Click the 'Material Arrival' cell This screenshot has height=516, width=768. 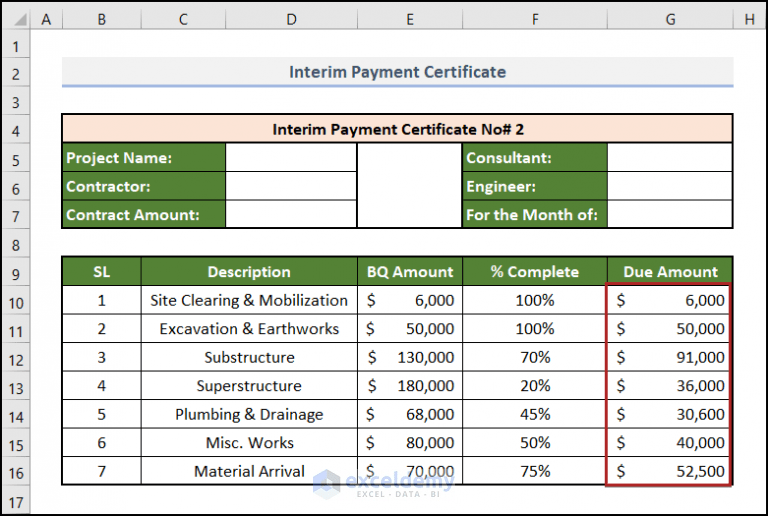(x=249, y=471)
